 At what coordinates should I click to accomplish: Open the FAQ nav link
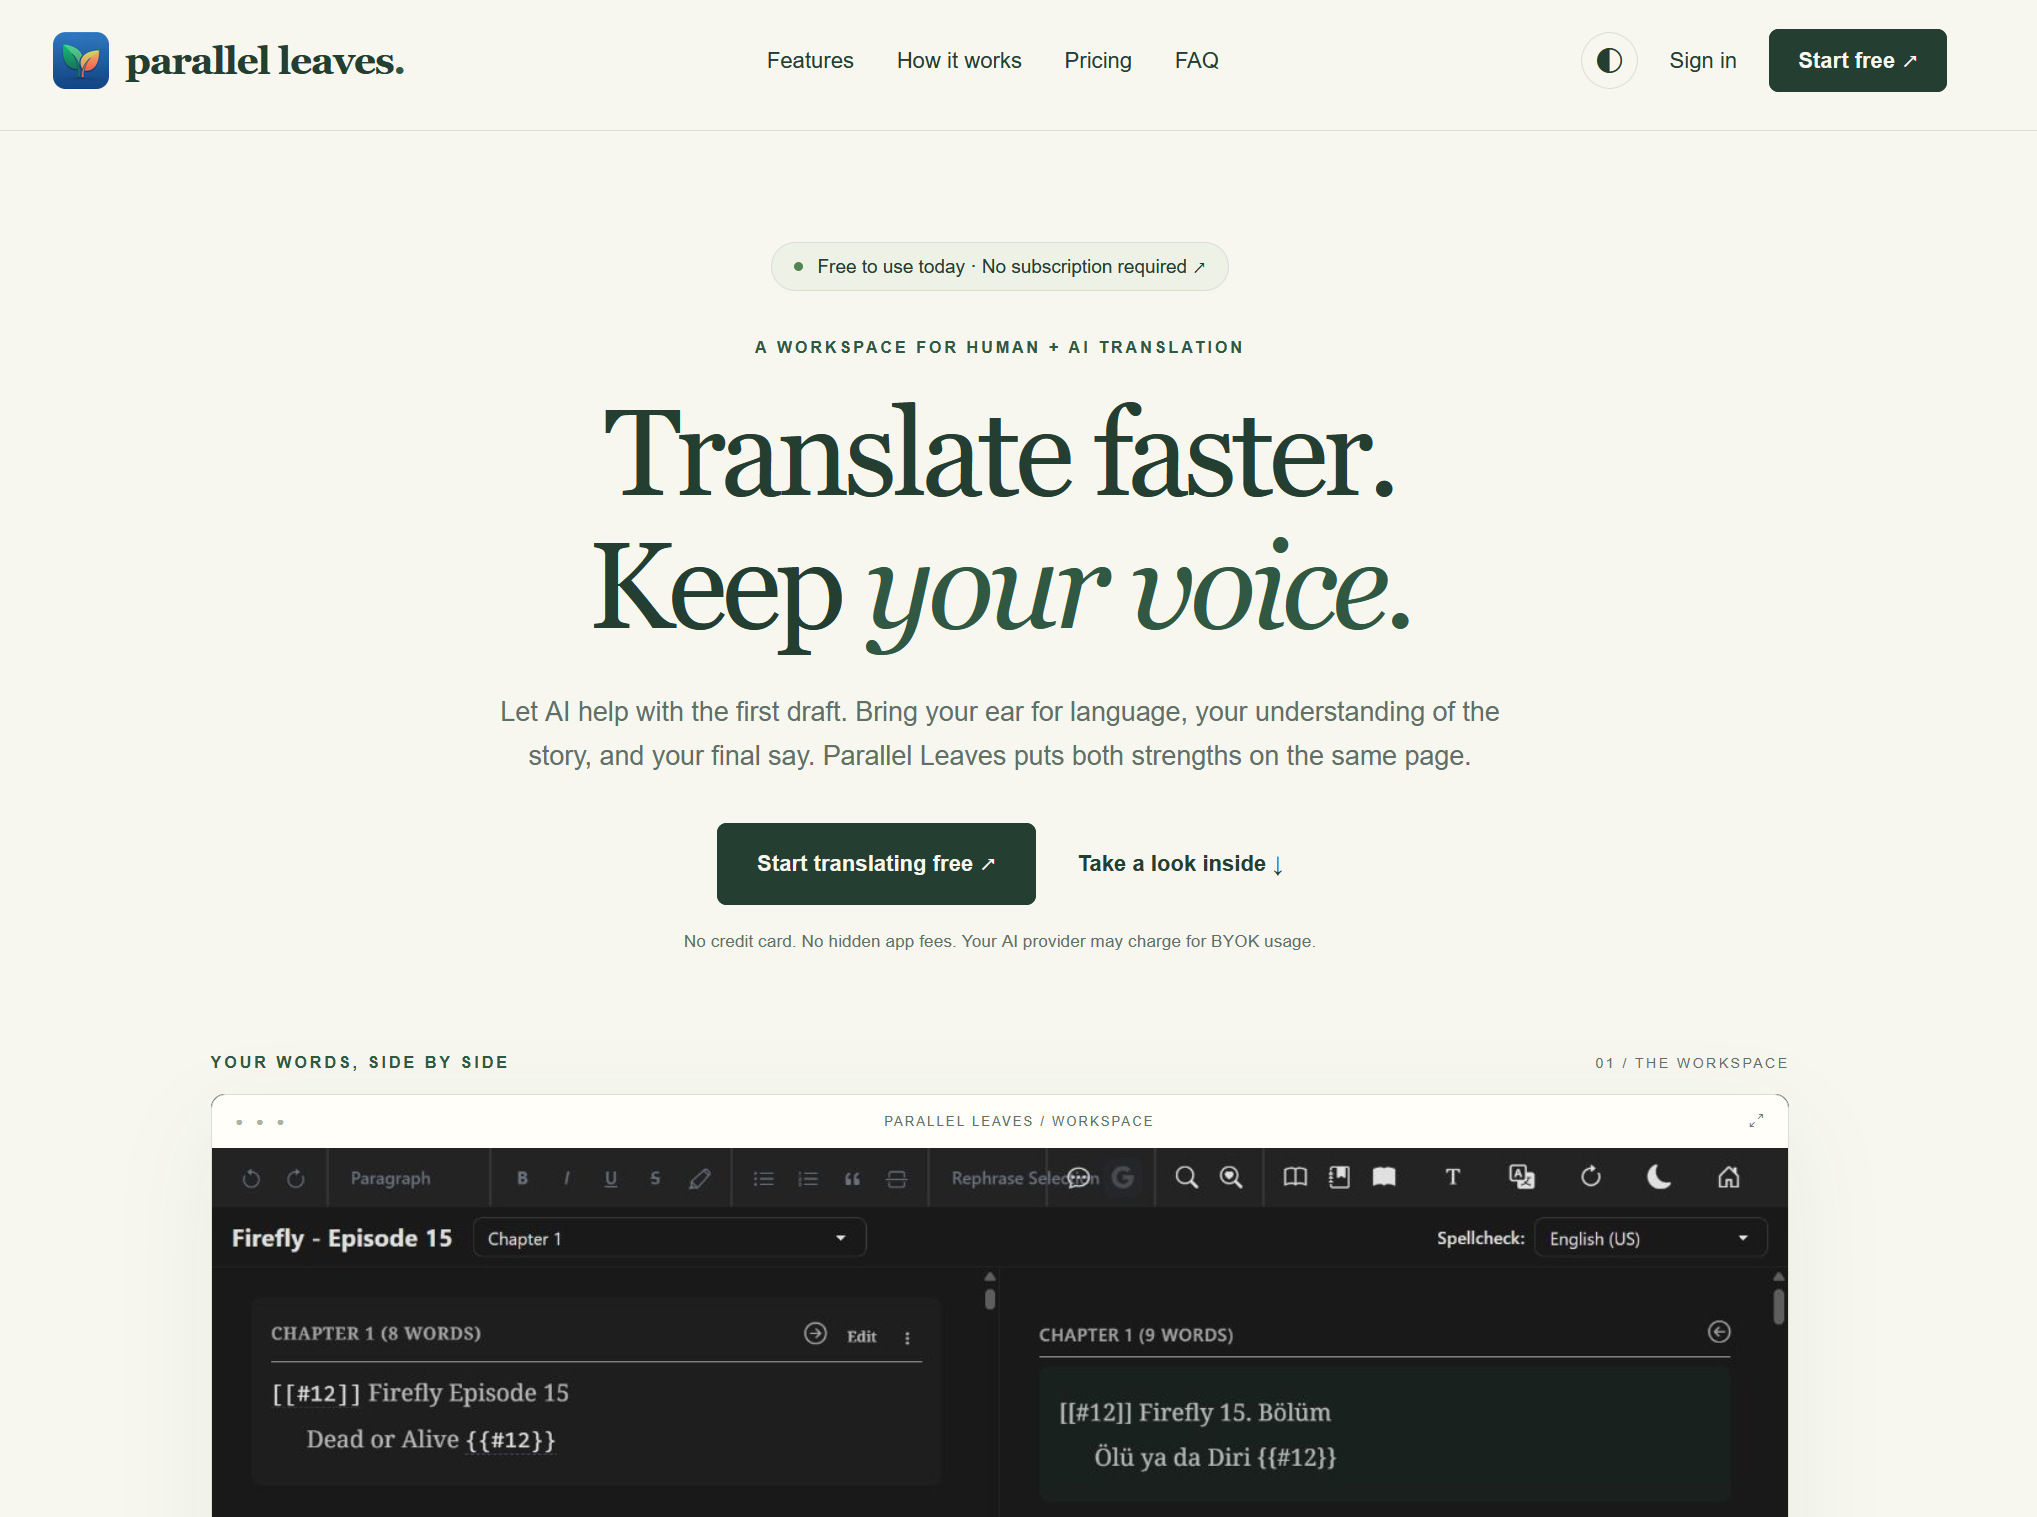1196,61
